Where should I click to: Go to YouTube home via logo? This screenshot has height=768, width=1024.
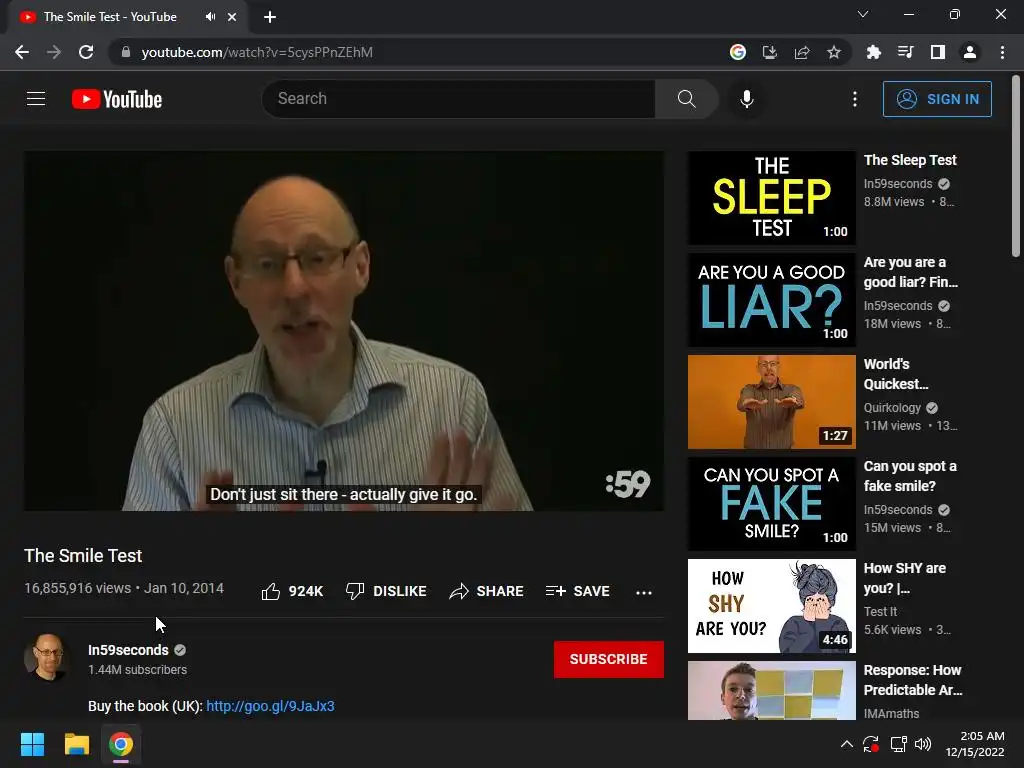tap(117, 99)
